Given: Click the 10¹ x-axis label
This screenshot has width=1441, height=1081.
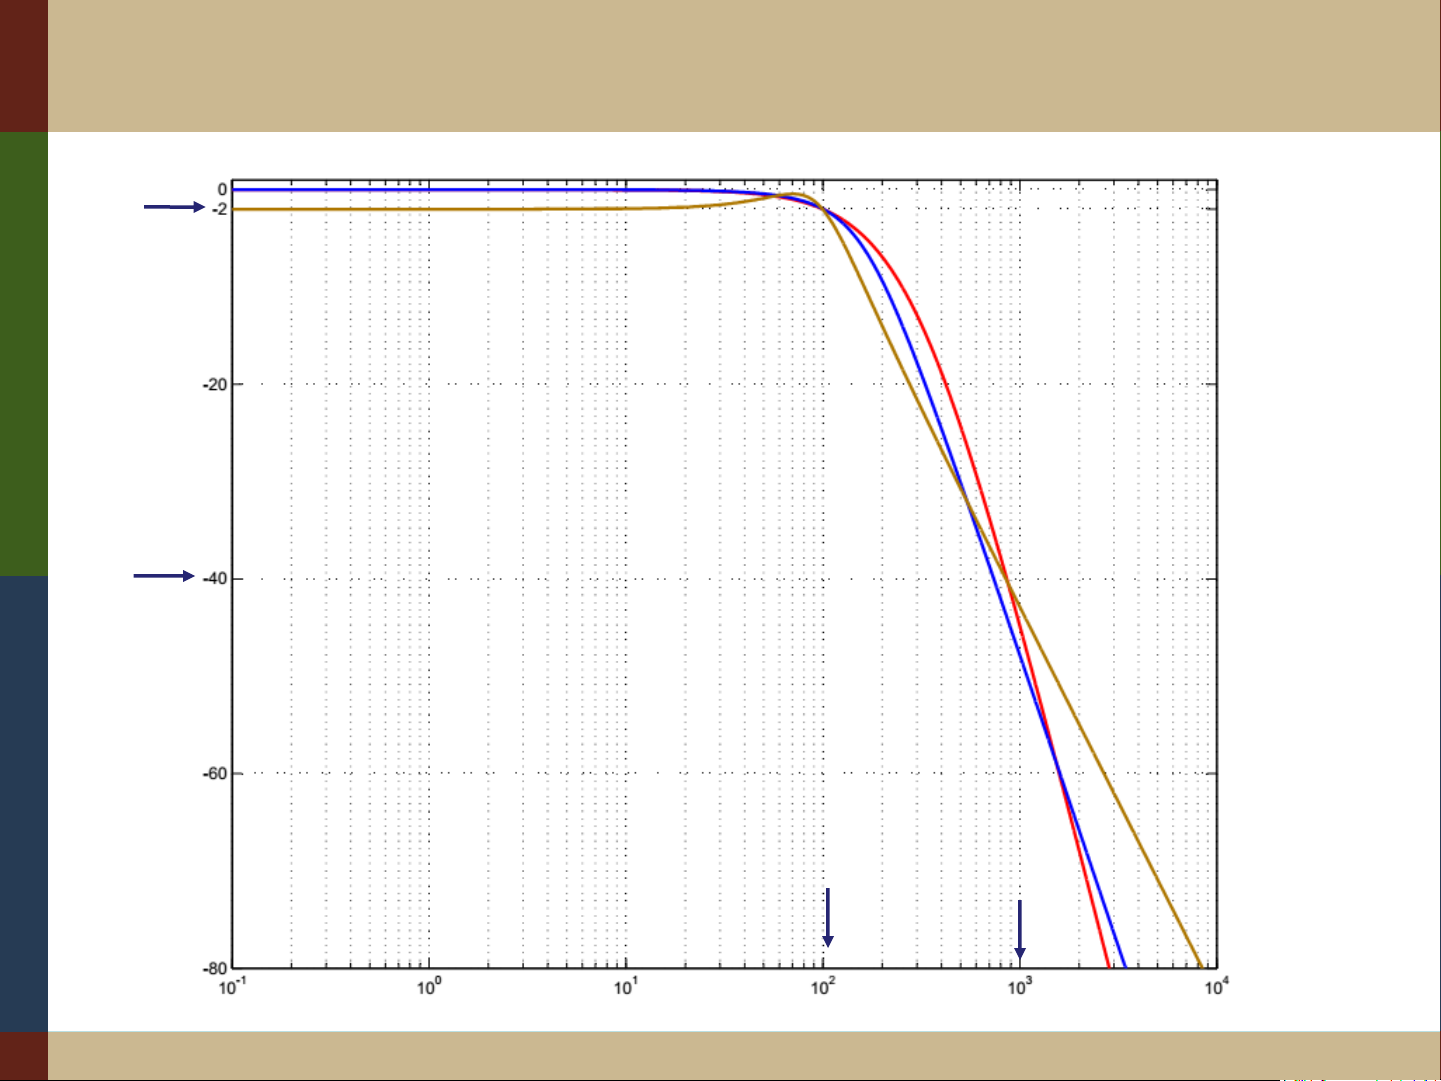Looking at the screenshot, I should 626,988.
